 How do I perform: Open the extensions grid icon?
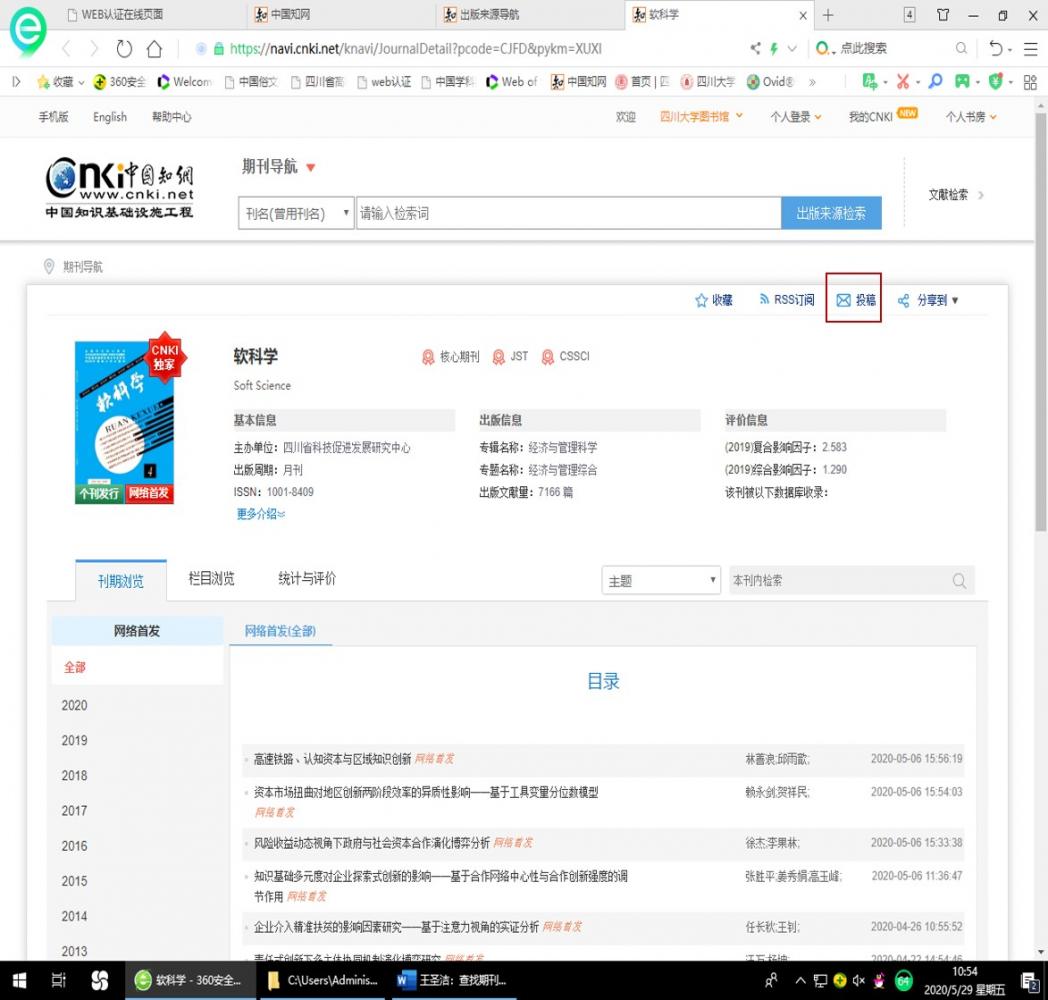[x=1030, y=82]
